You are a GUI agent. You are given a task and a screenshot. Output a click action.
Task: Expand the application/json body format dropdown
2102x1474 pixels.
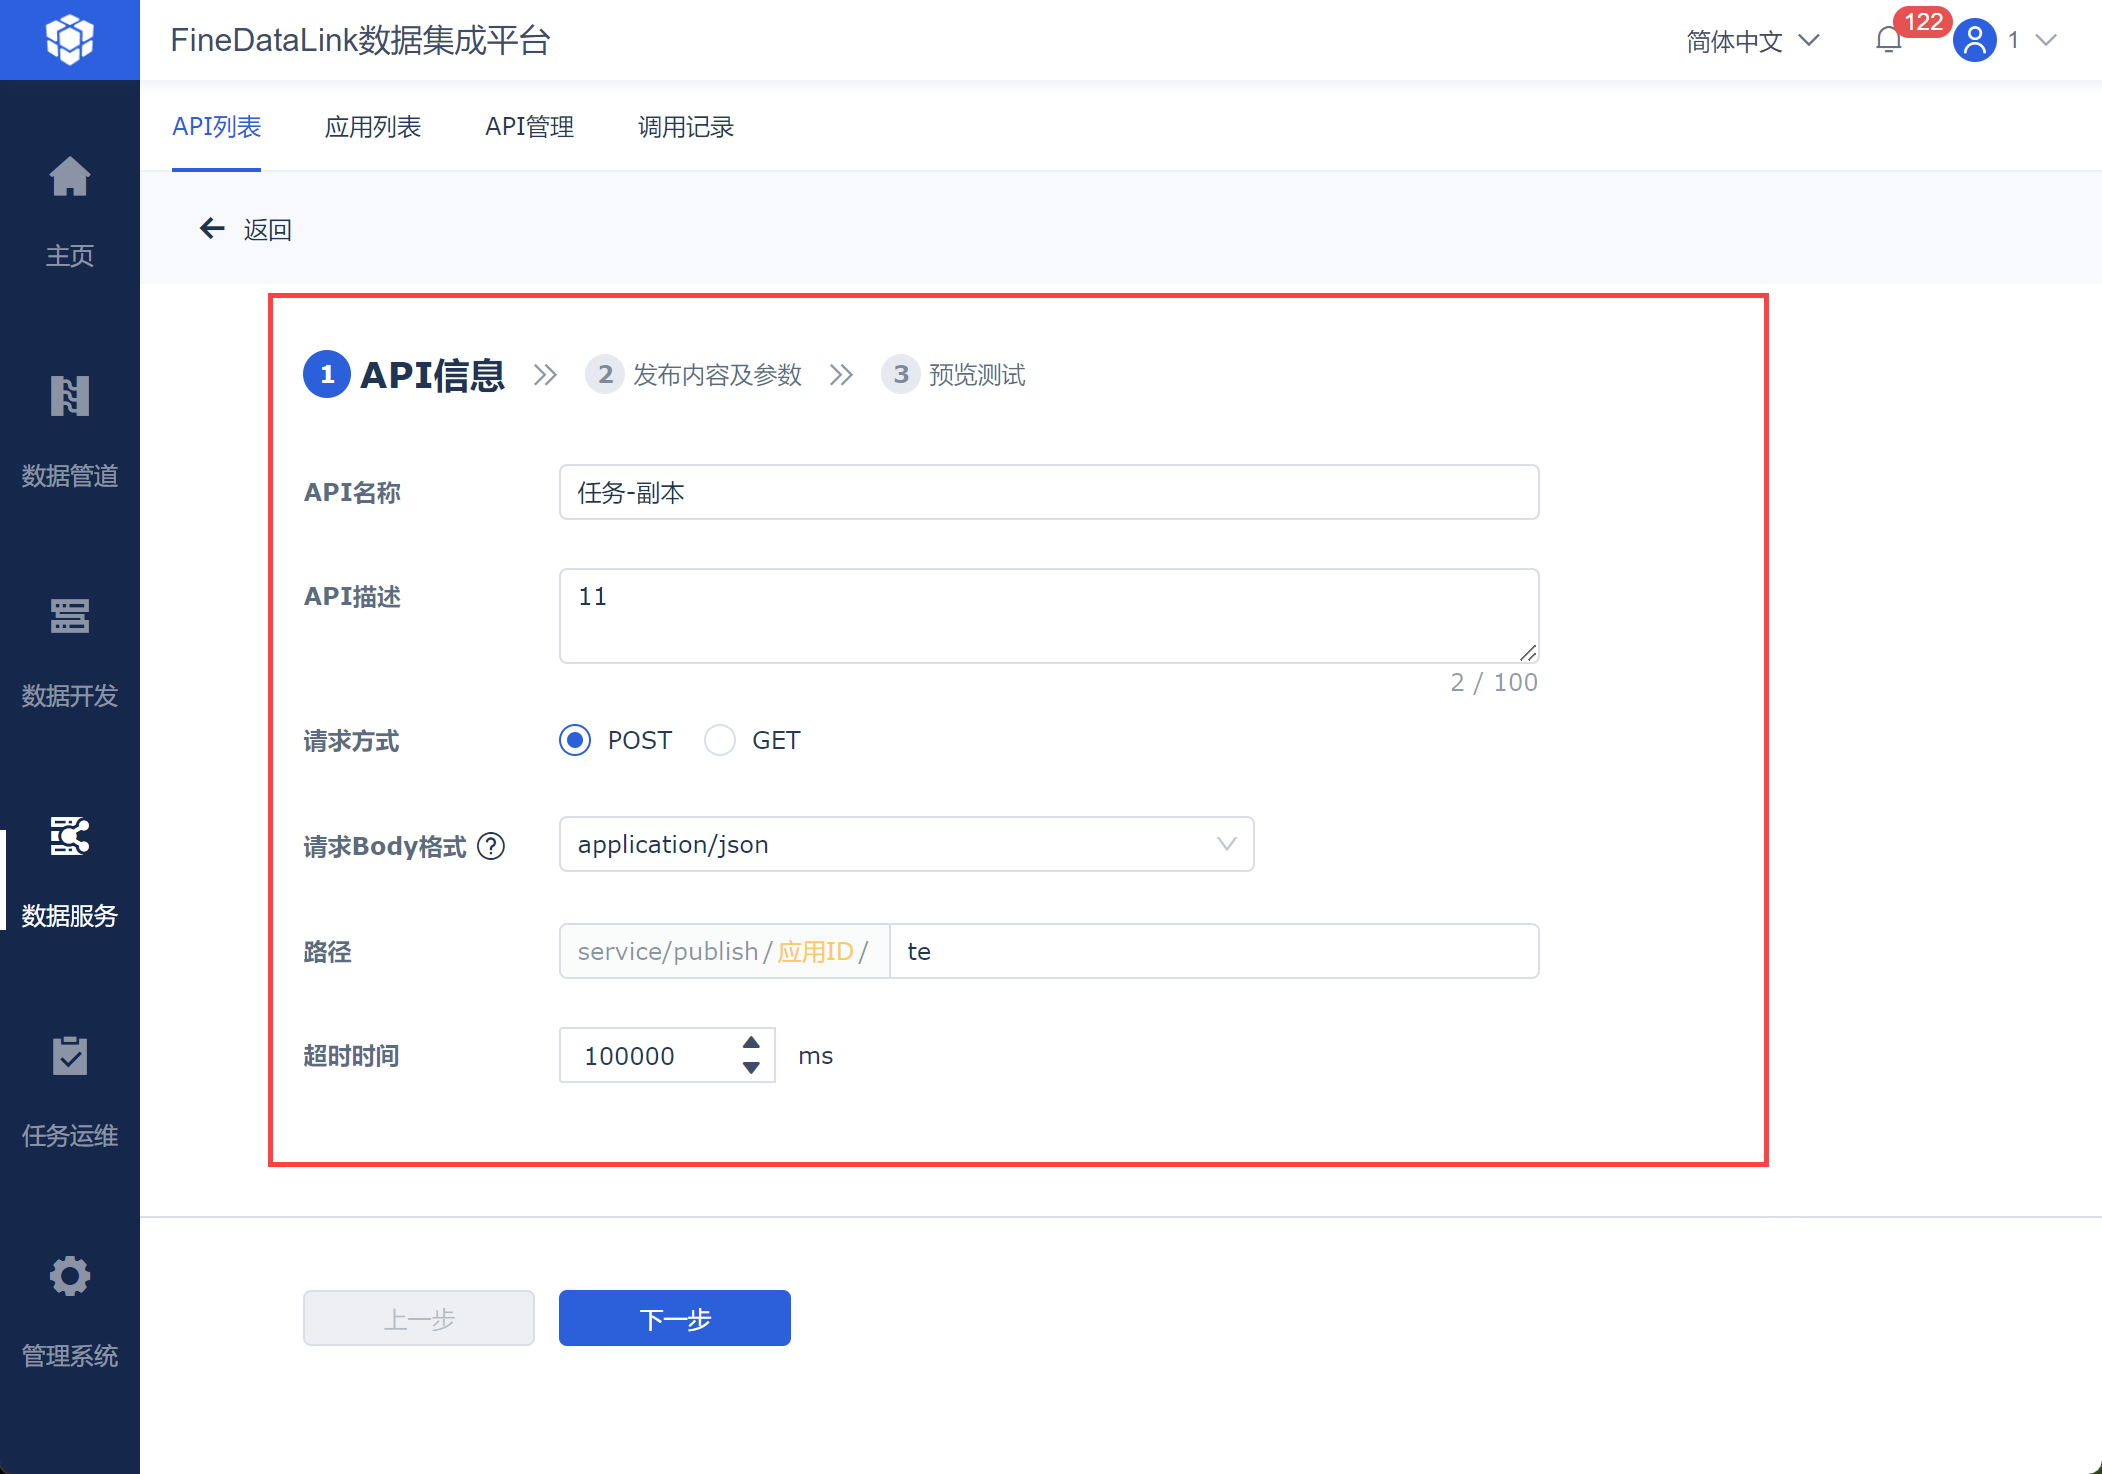(1226, 844)
